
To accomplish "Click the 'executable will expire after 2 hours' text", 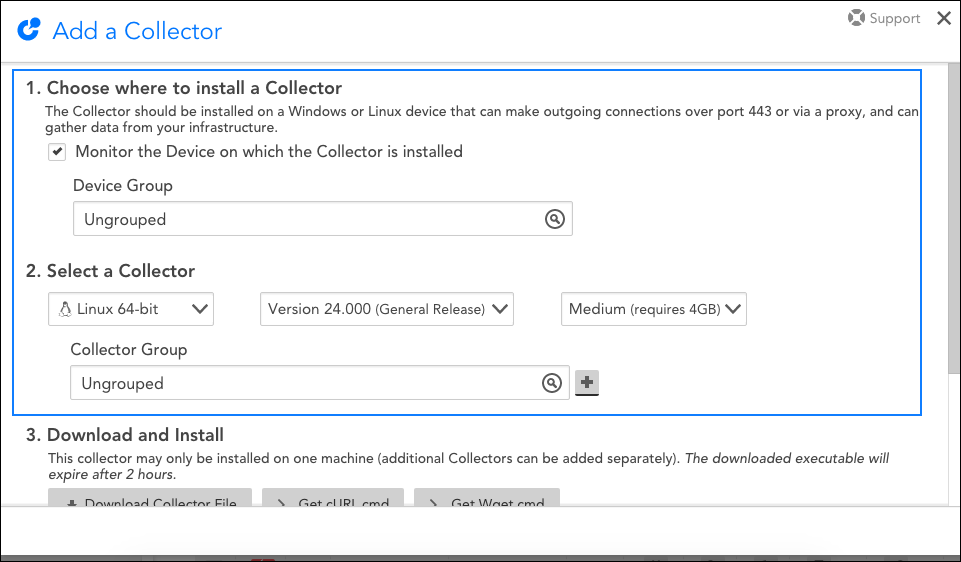I will point(469,466).
